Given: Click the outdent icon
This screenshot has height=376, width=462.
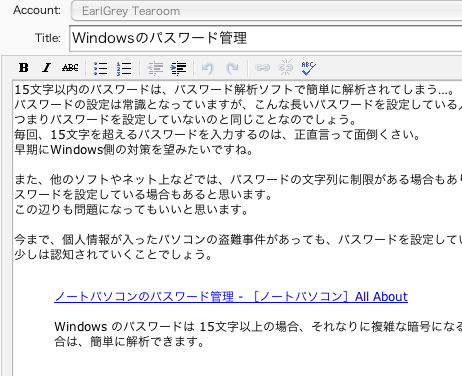Looking at the screenshot, I should [x=155, y=68].
